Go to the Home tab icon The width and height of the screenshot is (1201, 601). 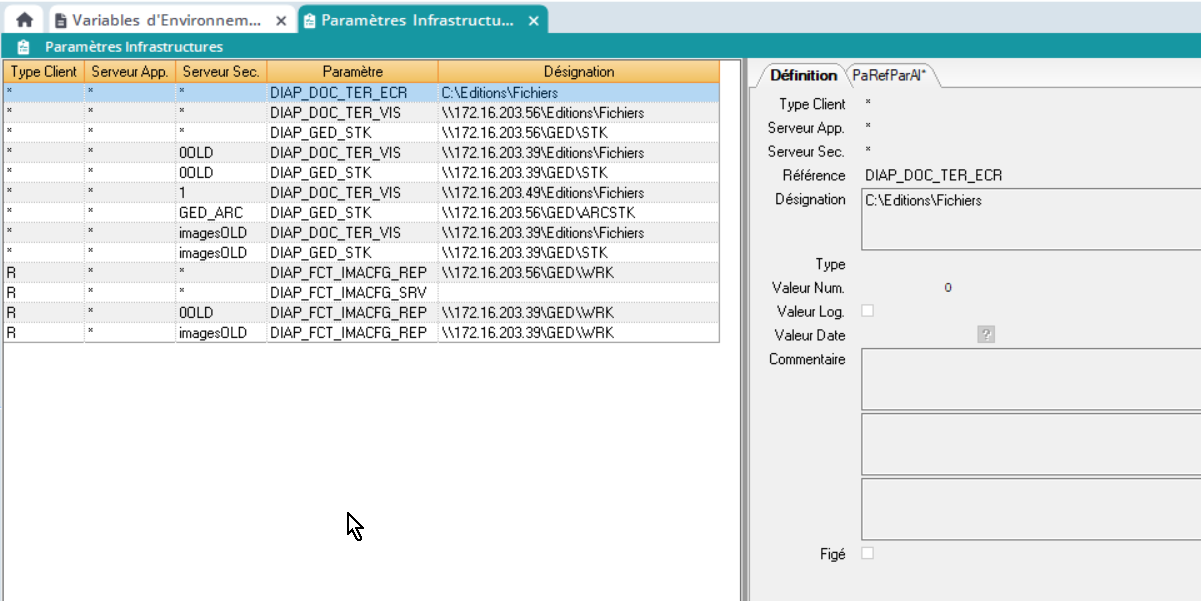point(24,20)
